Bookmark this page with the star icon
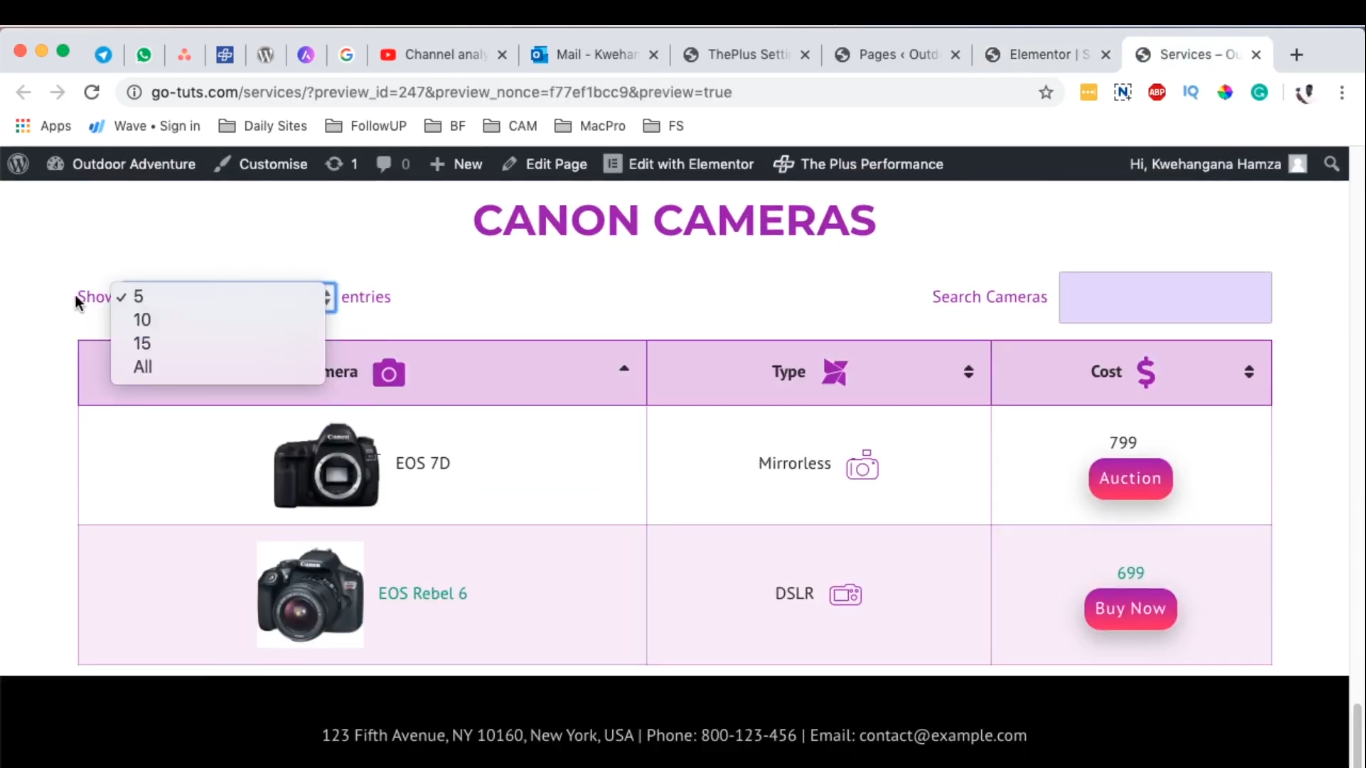This screenshot has height=768, width=1366. click(x=1046, y=92)
